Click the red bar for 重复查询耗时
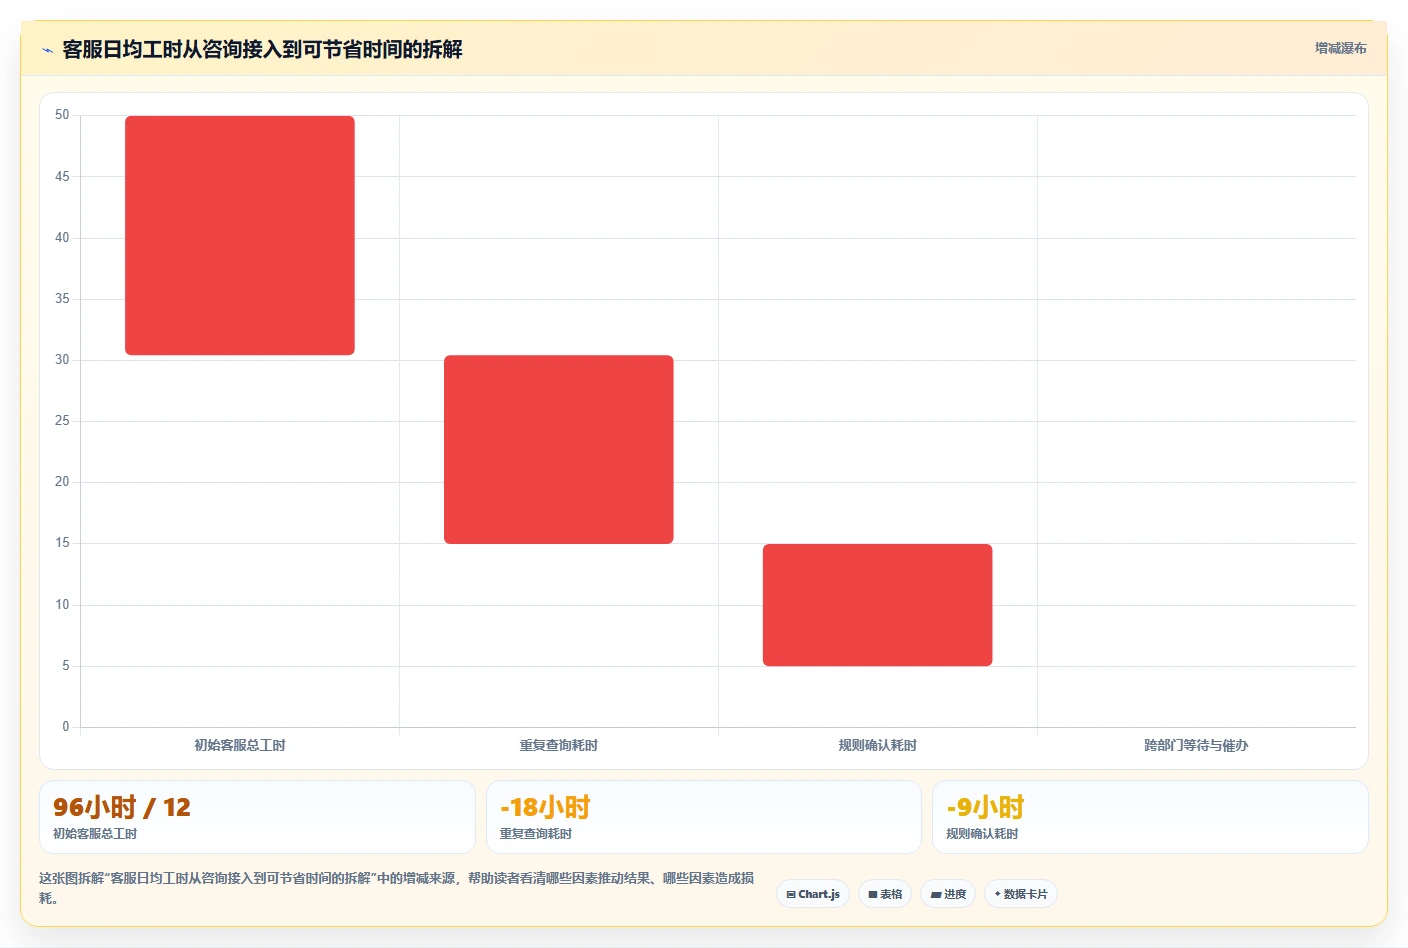 tap(559, 449)
